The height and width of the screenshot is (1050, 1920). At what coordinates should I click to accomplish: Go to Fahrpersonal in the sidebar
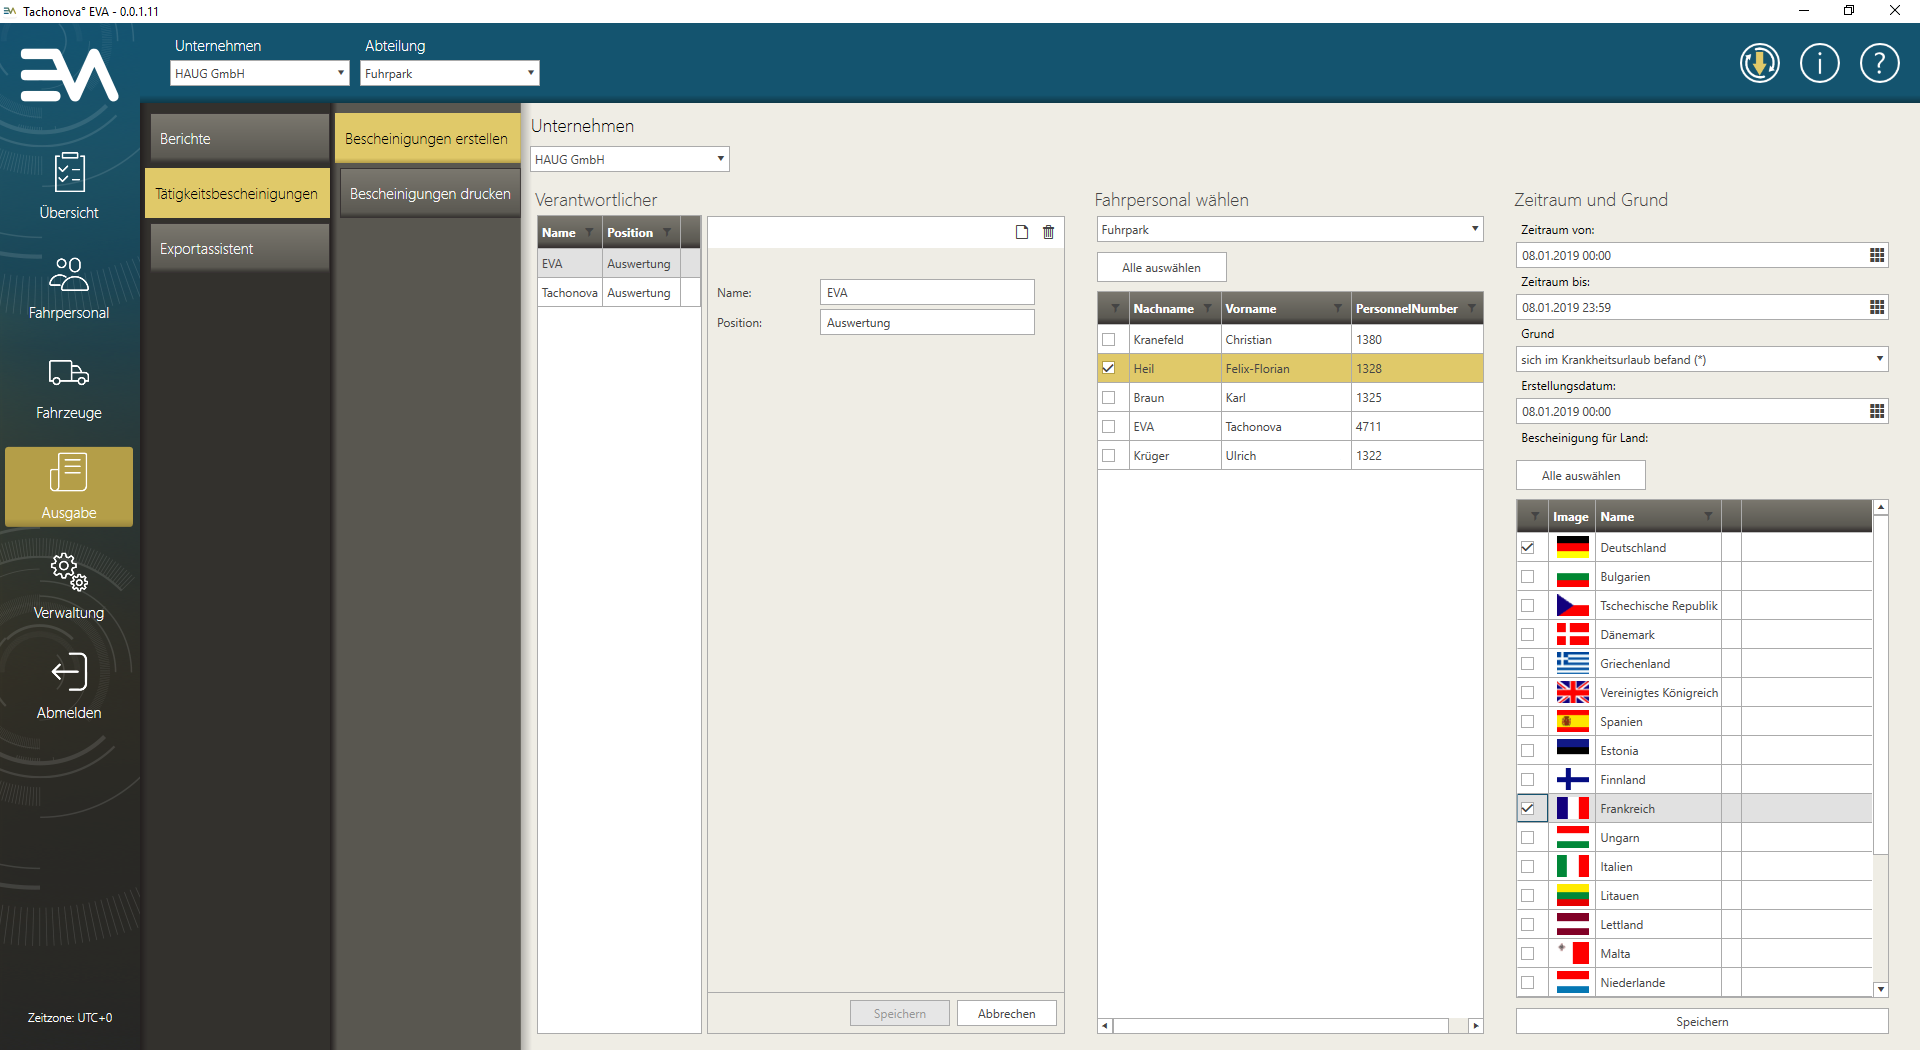click(69, 288)
